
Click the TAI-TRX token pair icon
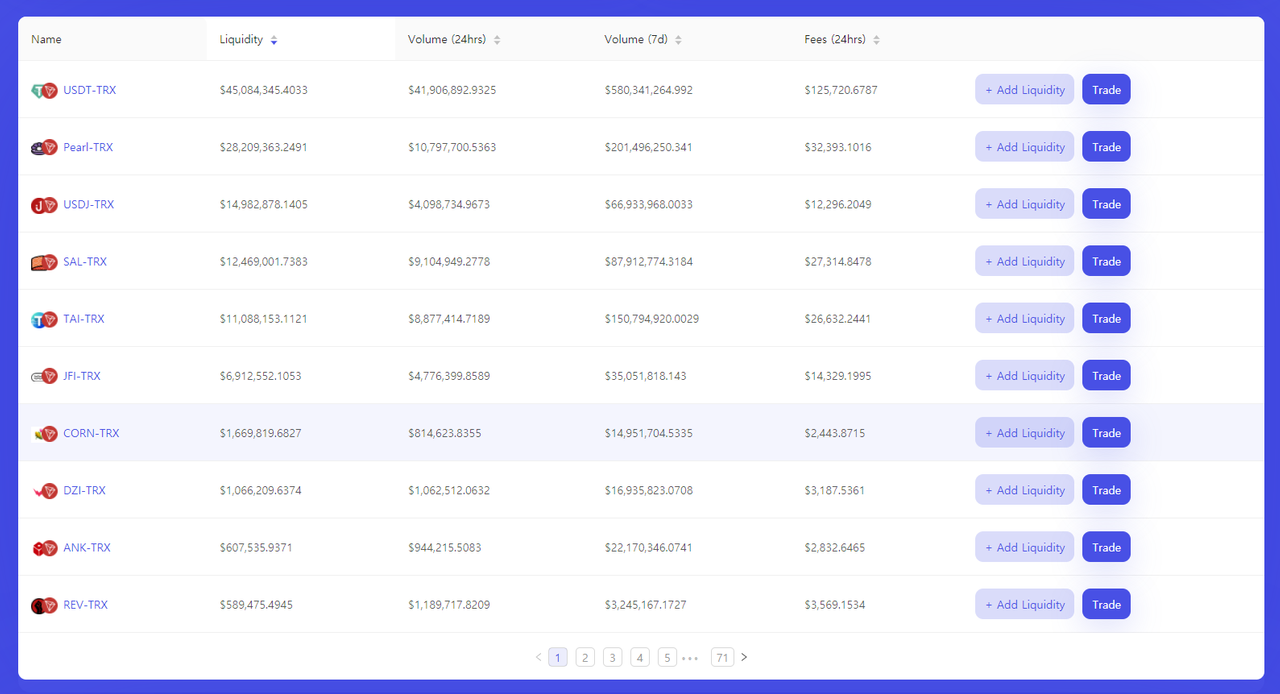coord(44,318)
